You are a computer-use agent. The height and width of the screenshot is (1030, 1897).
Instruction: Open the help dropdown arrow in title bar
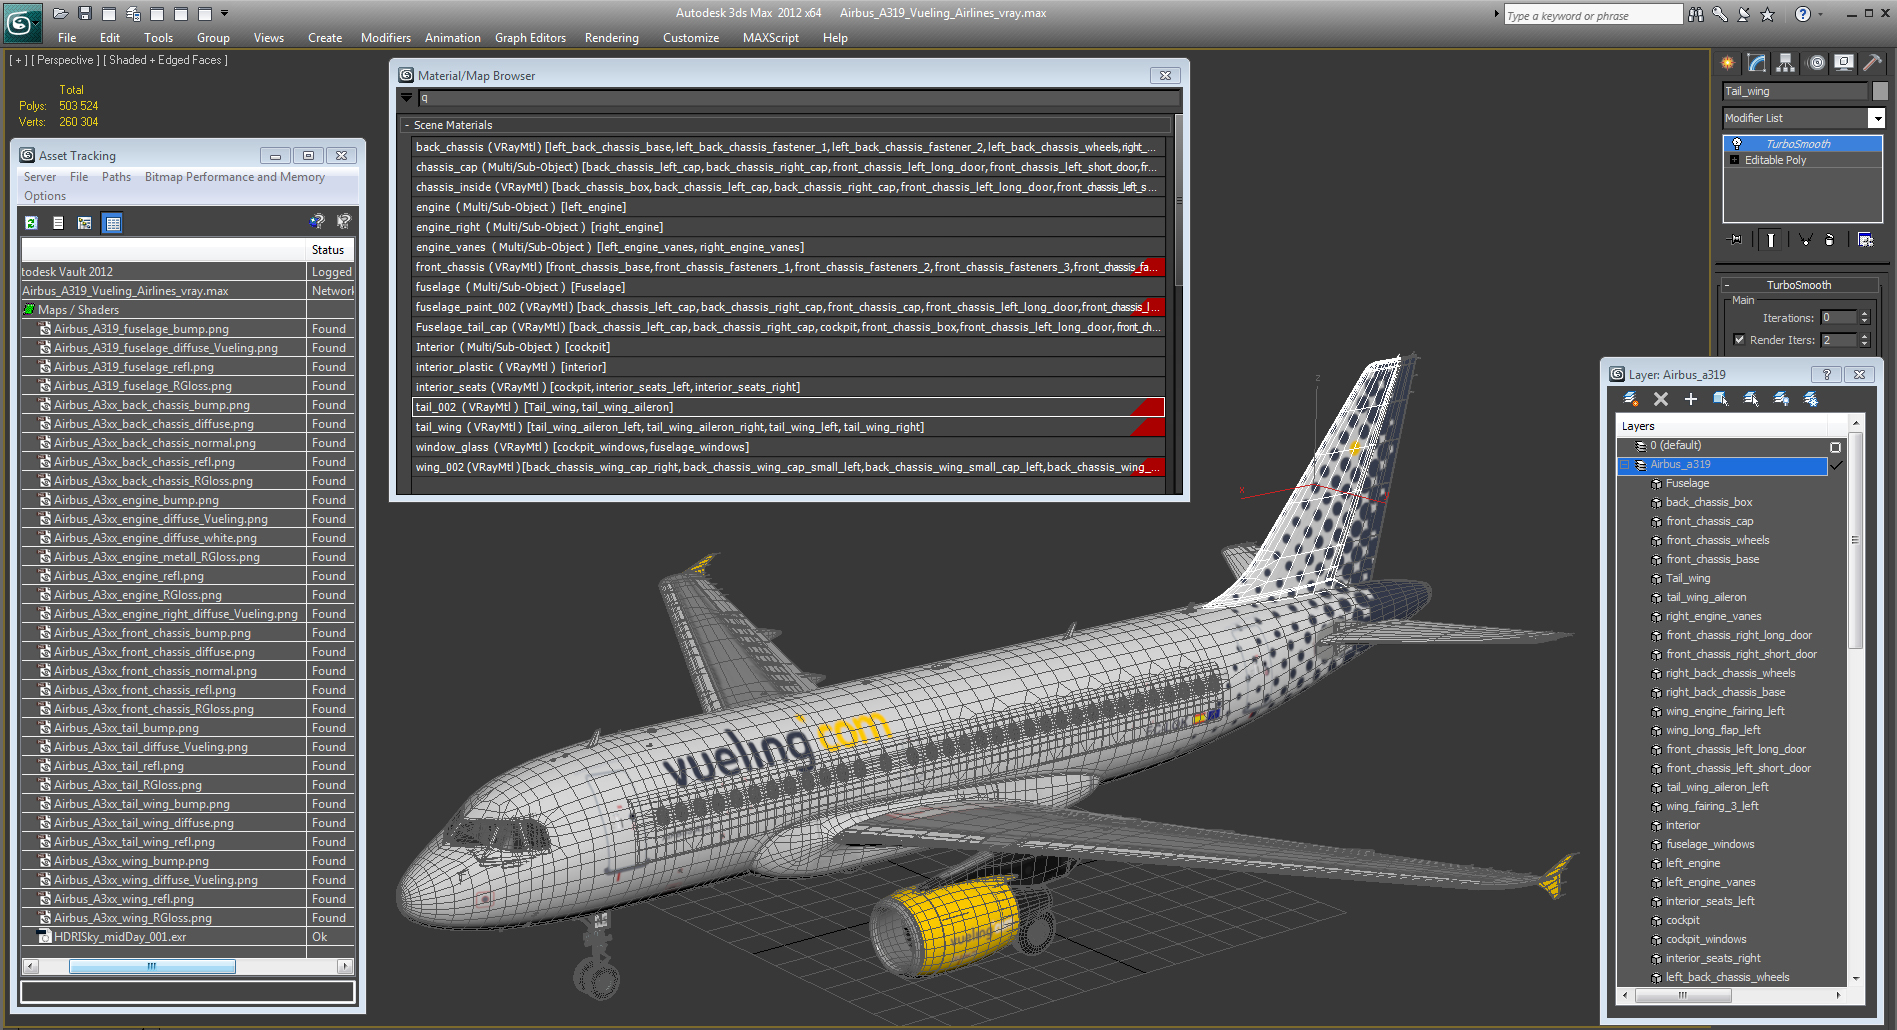(x=1820, y=14)
